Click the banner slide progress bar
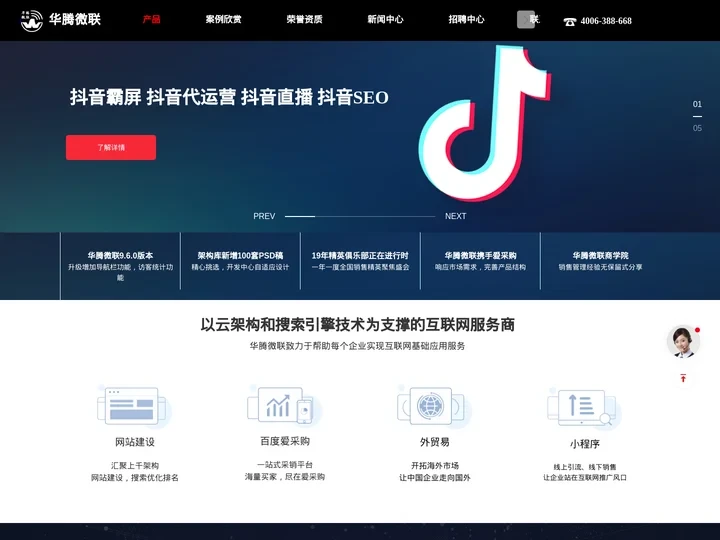This screenshot has width=720, height=540. point(360,216)
